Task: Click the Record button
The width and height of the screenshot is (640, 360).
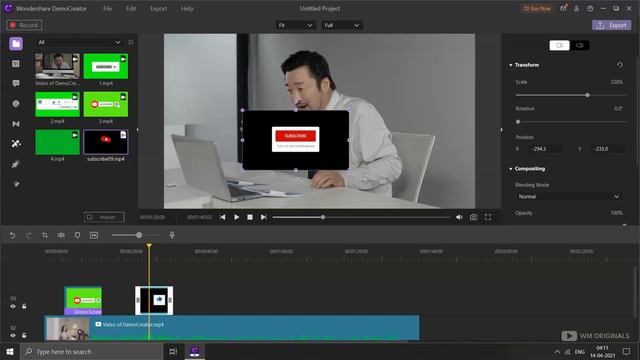Action: click(24, 25)
